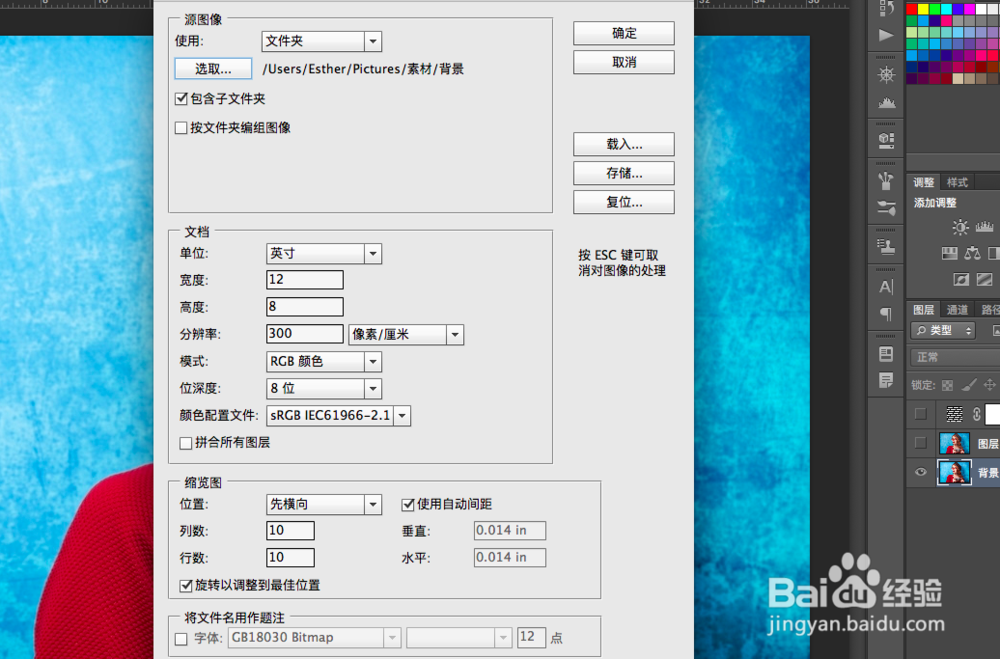
Task: Show the 图层 layer visibility
Action: point(920,443)
